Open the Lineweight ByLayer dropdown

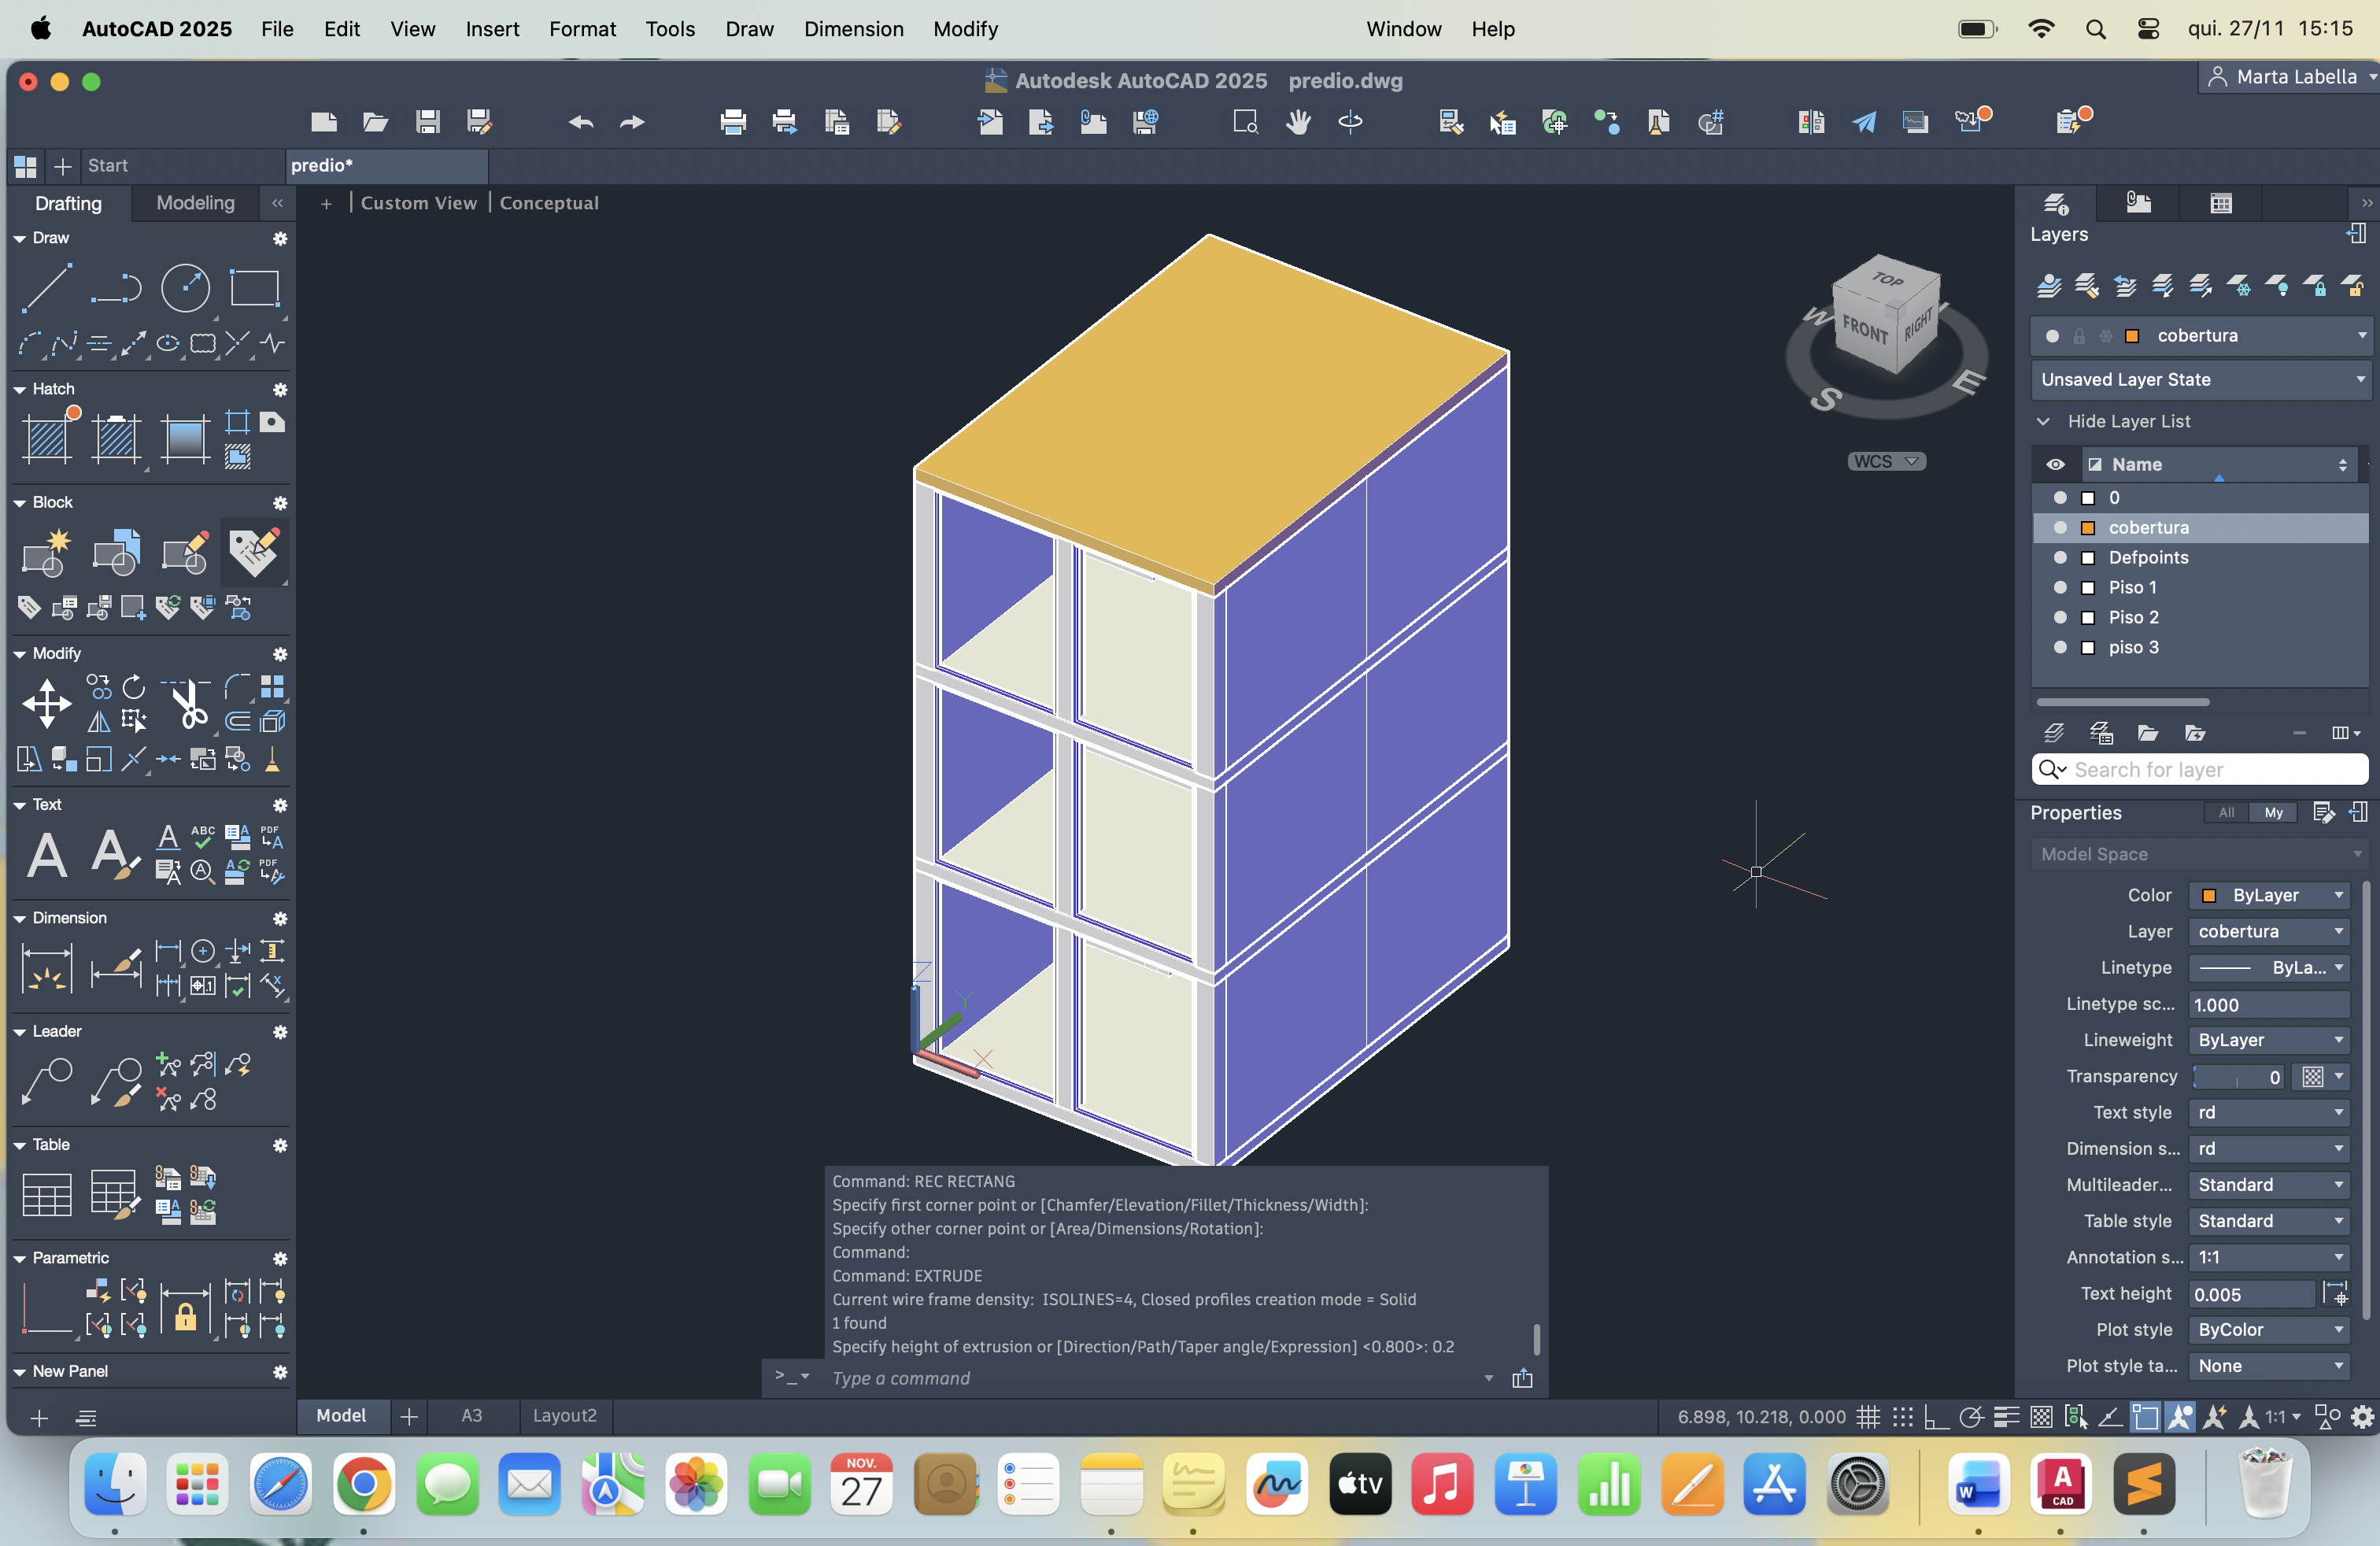tap(2268, 1040)
